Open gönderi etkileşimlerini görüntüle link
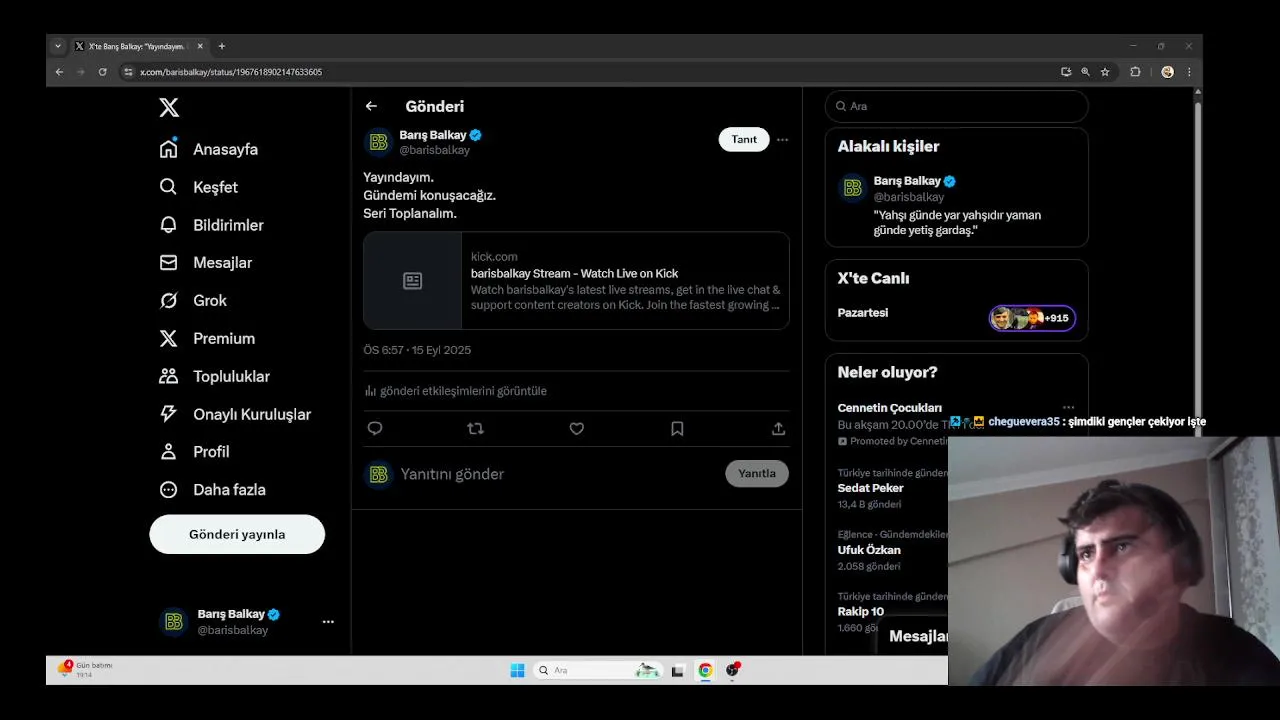 point(455,391)
